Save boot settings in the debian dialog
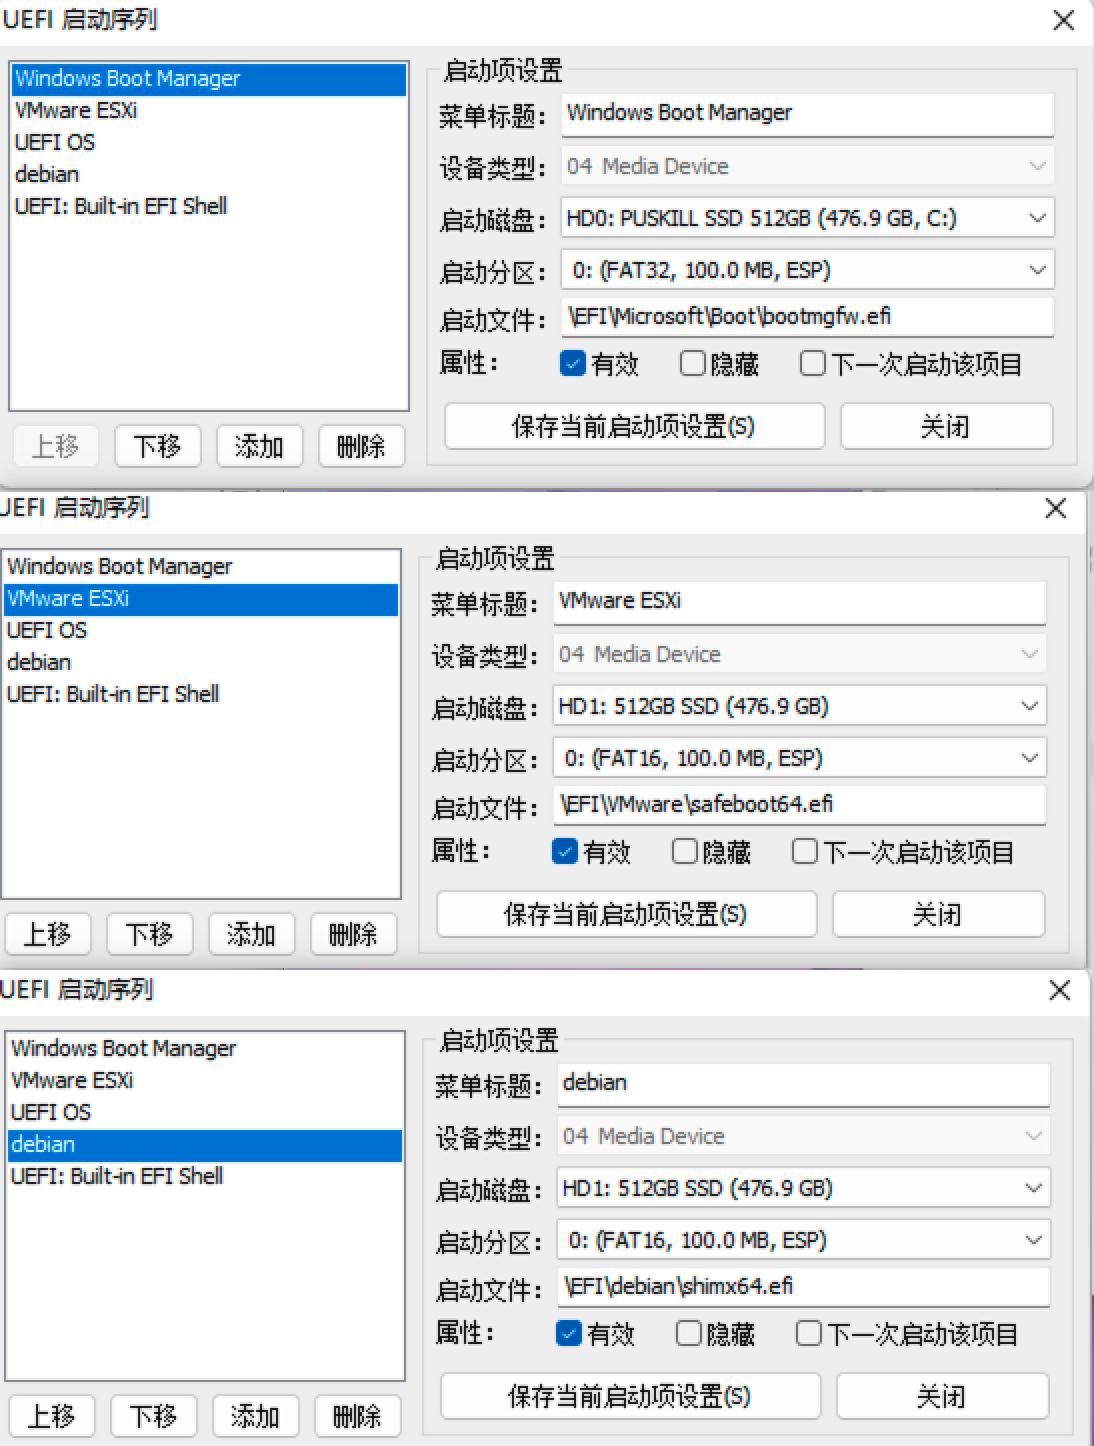1094x1446 pixels. (630, 1396)
